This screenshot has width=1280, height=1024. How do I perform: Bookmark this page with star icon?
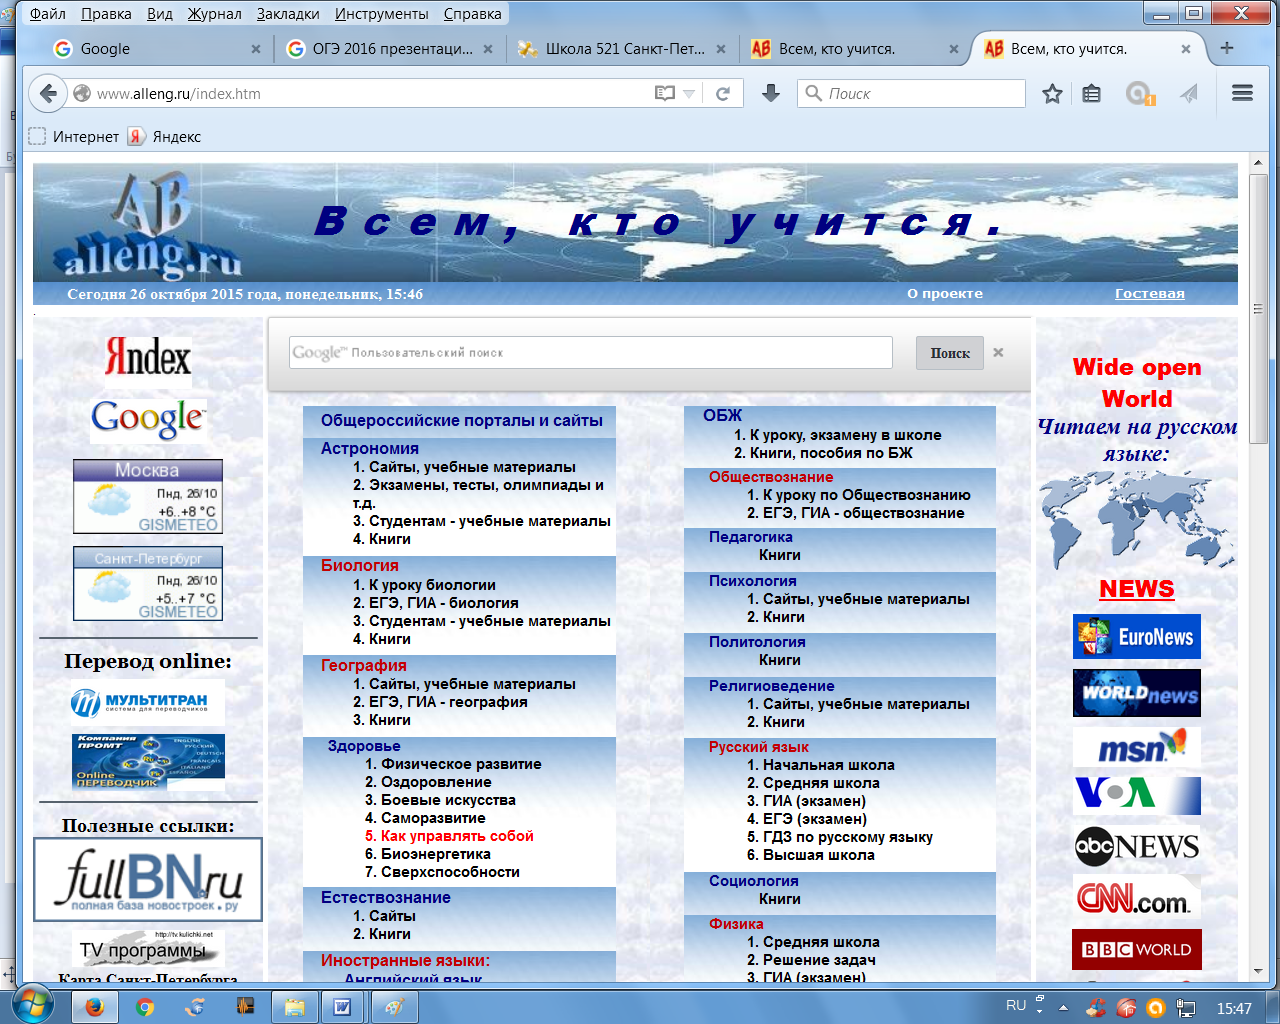click(1052, 93)
